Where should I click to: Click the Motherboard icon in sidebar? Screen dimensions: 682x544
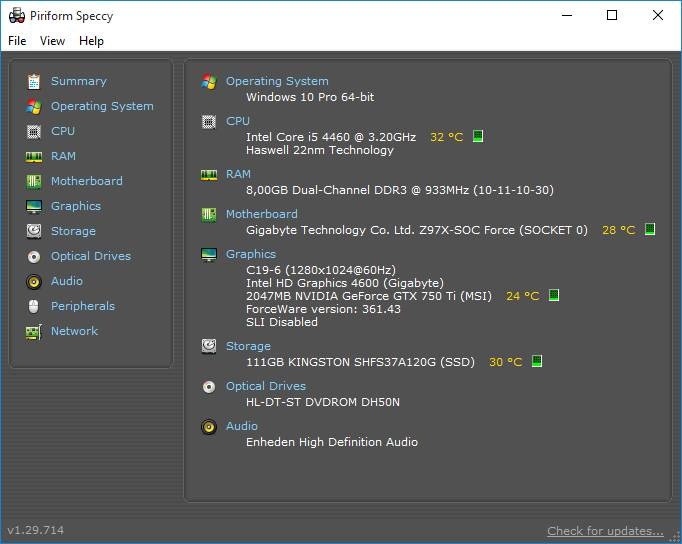(x=33, y=181)
